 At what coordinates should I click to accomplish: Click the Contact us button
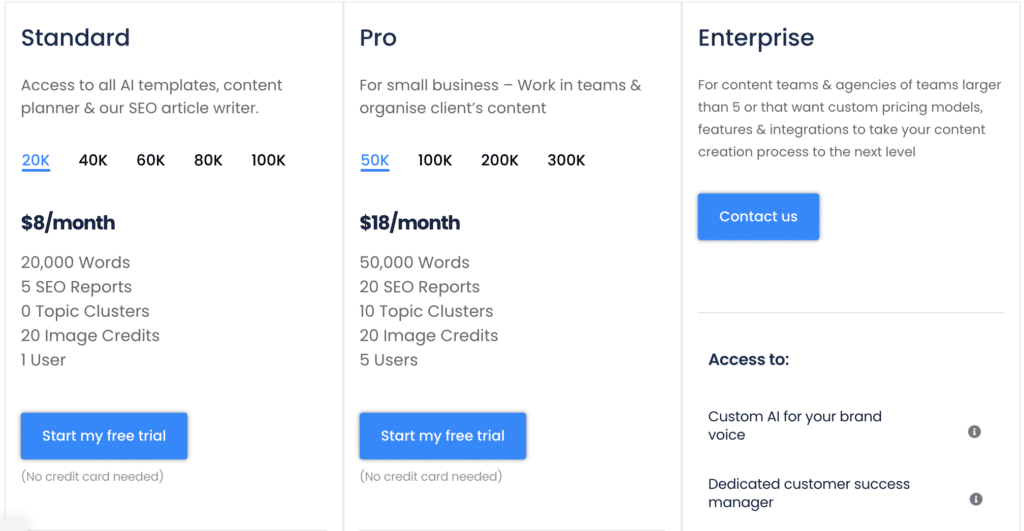758,217
